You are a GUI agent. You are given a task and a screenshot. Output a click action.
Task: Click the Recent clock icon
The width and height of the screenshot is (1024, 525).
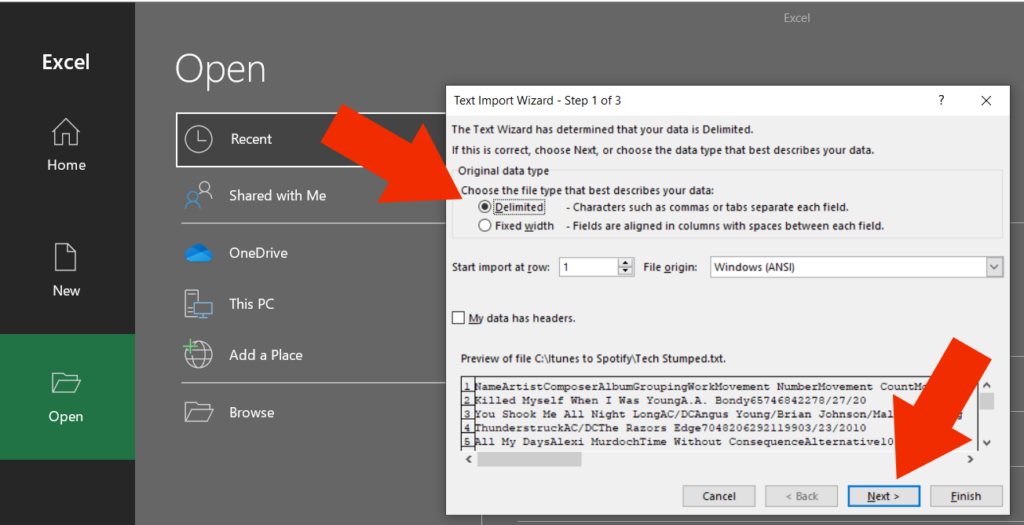199,139
